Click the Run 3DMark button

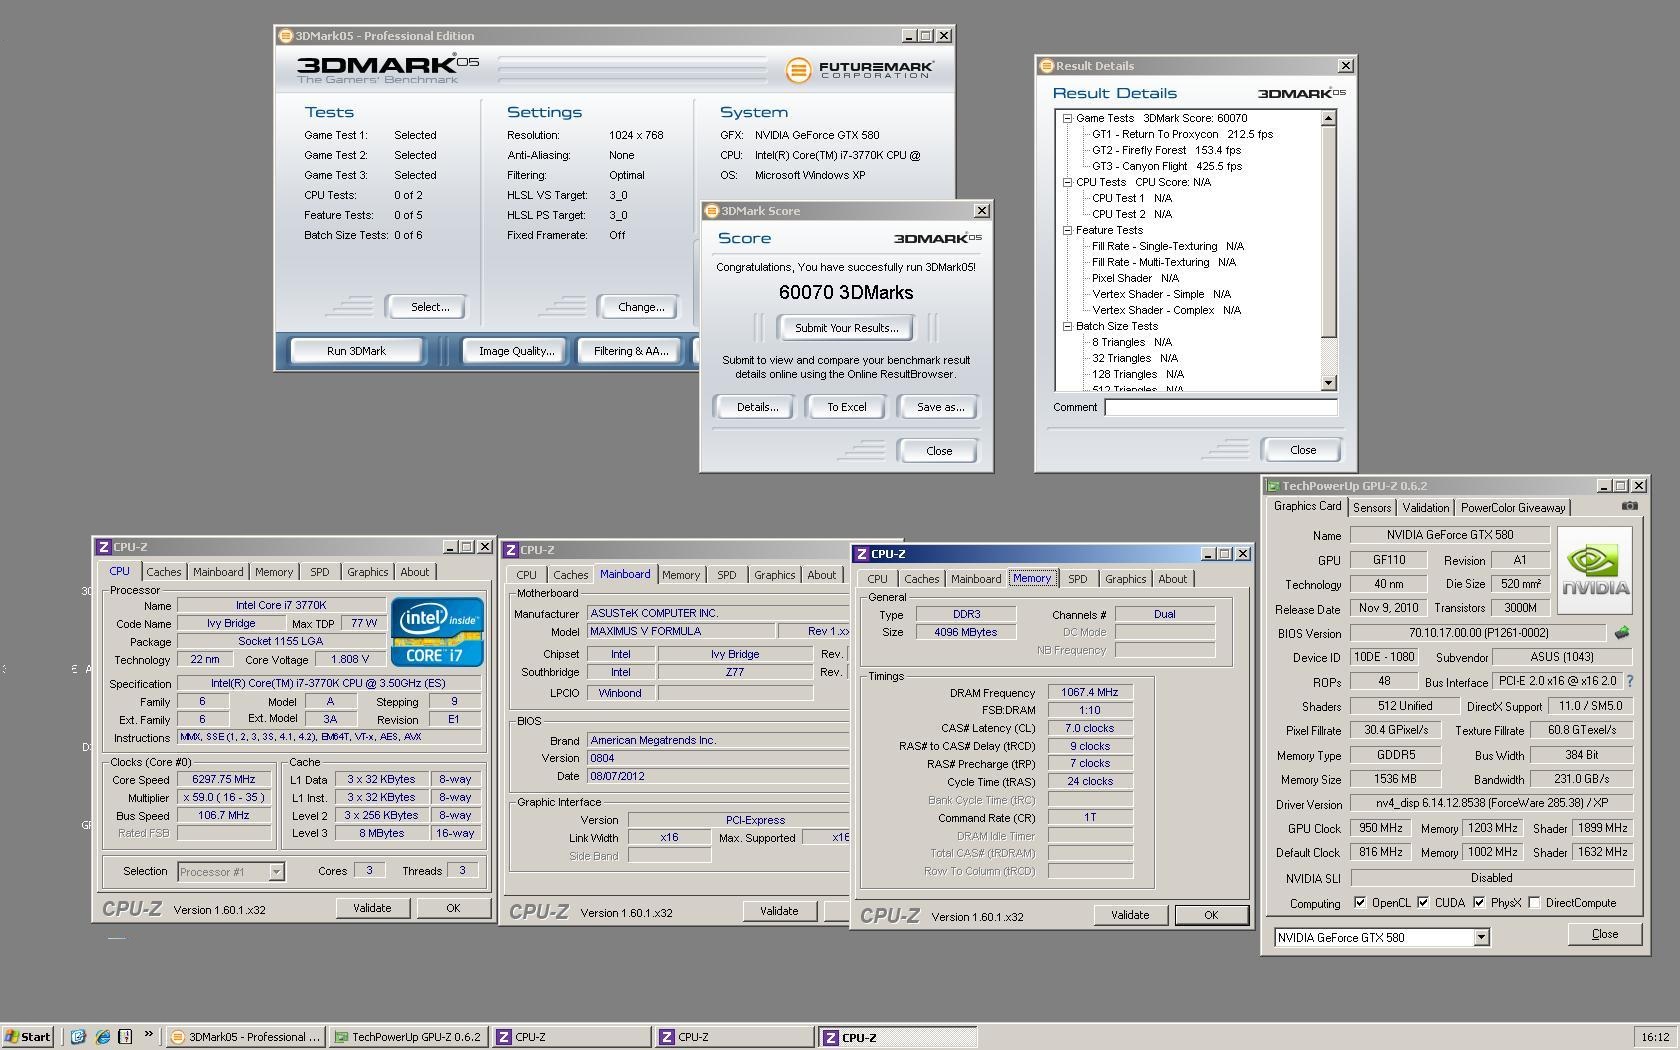tap(356, 351)
